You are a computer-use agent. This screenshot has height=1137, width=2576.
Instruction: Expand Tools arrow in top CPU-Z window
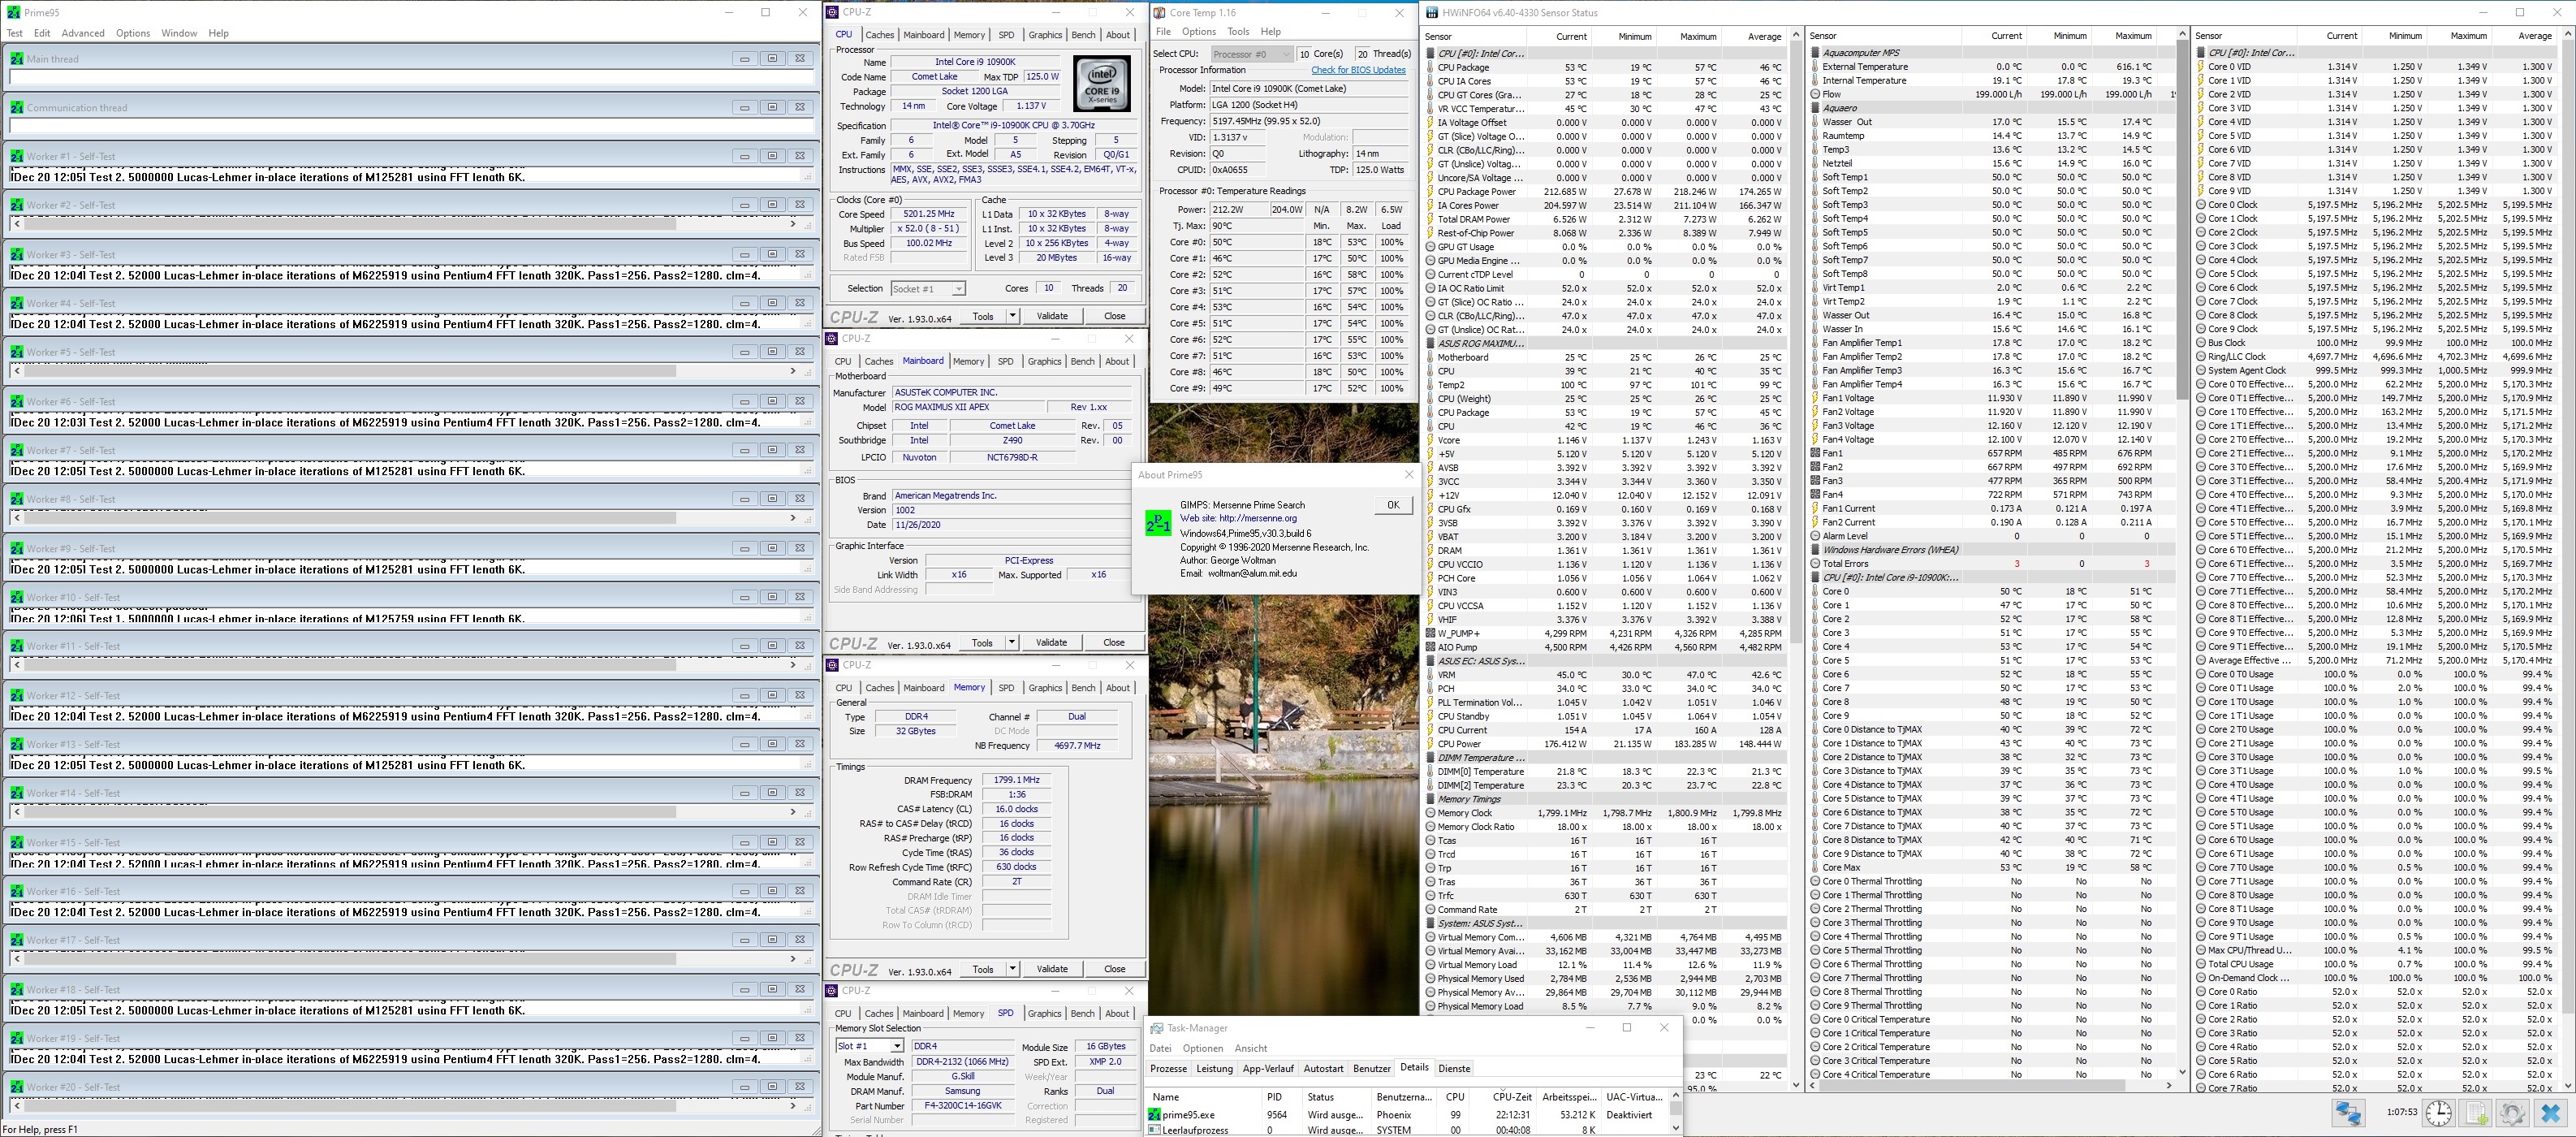1012,316
